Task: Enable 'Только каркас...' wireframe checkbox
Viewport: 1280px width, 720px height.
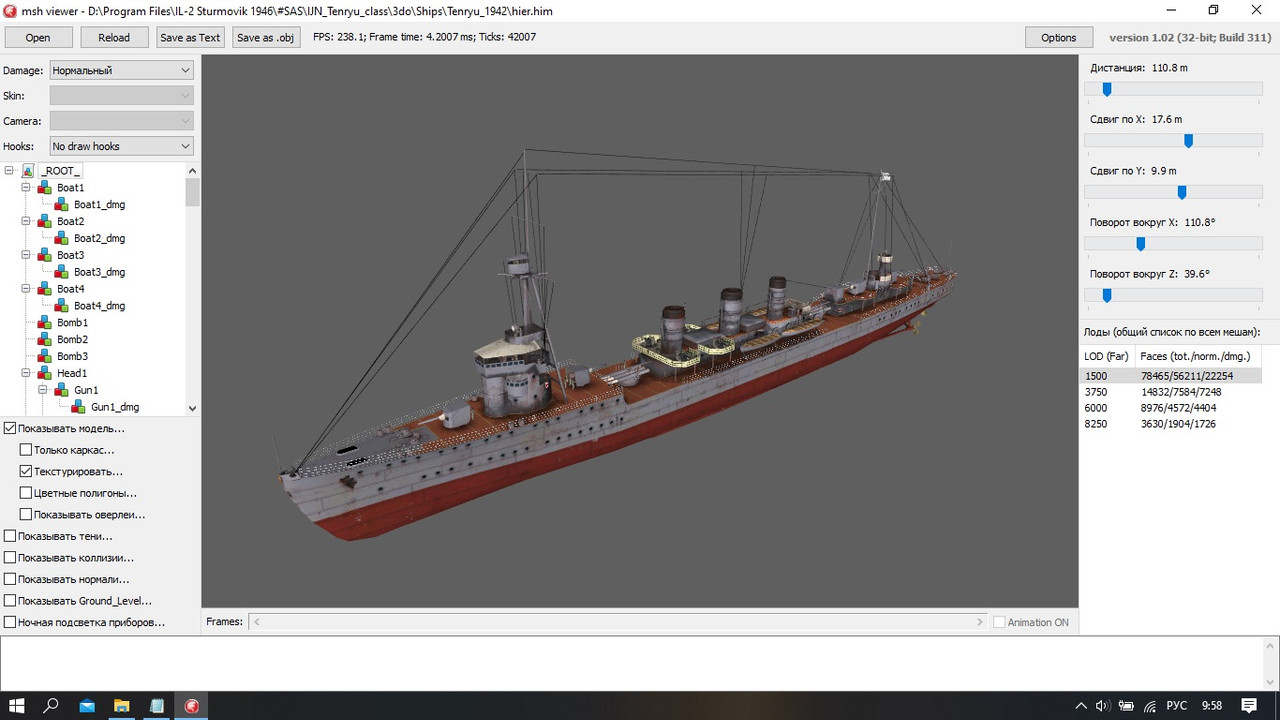Action: [26, 450]
